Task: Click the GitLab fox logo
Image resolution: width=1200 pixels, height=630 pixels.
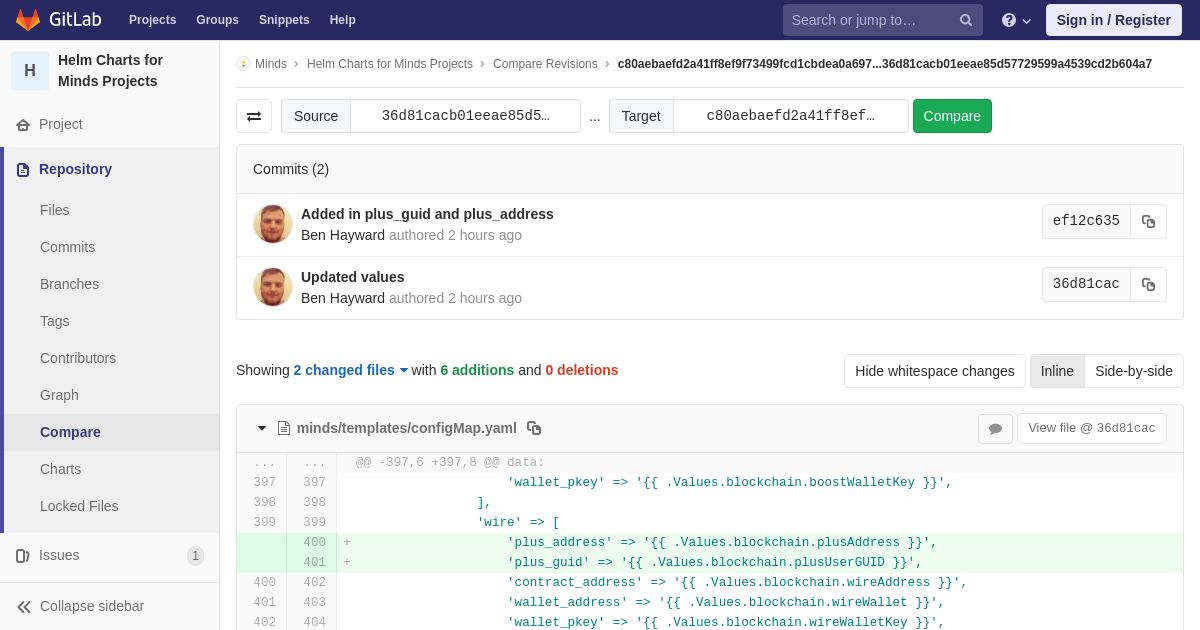Action: pos(28,20)
